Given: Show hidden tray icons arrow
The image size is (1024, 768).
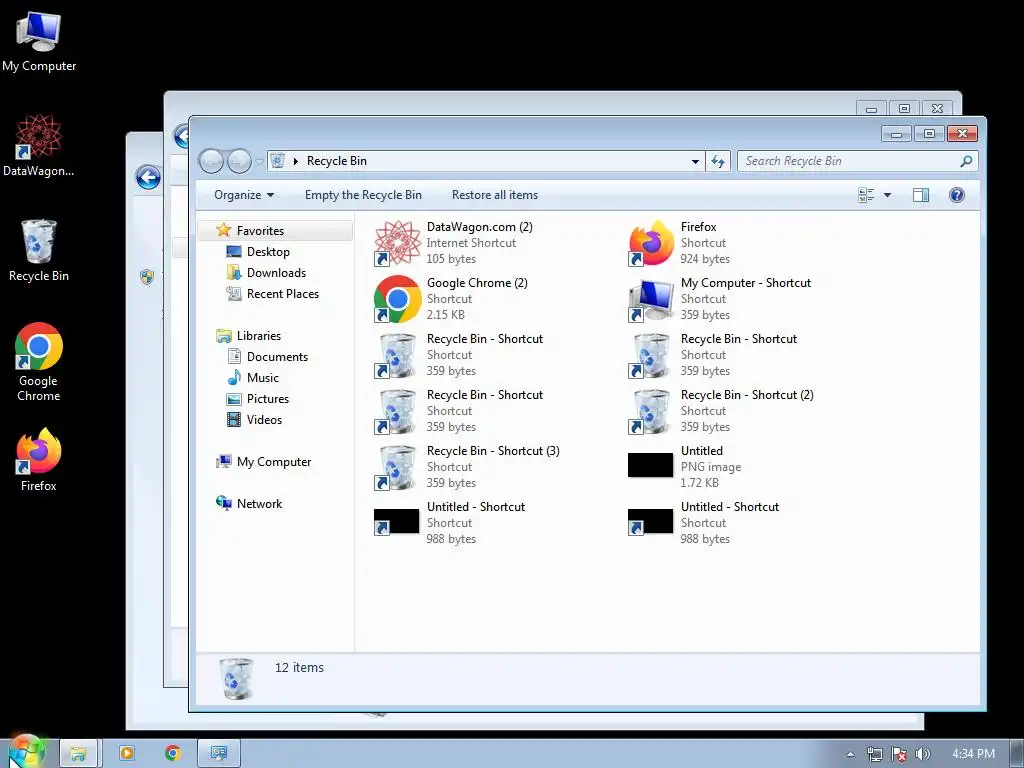Looking at the screenshot, I should click(850, 754).
